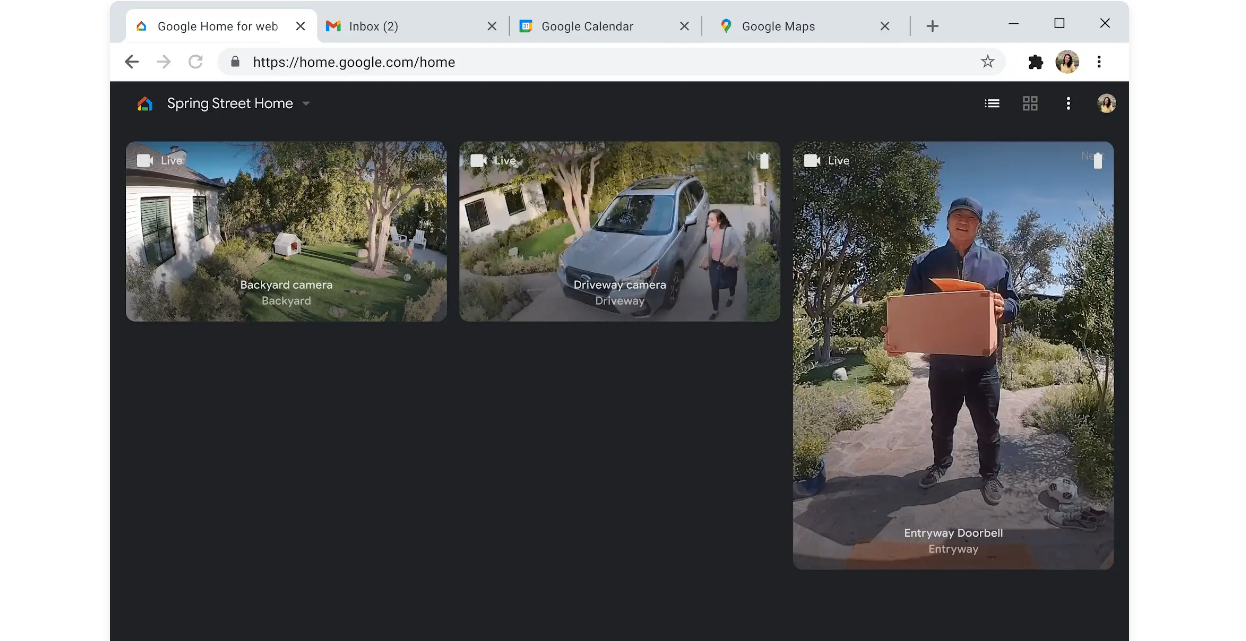Viewport: 1246px width, 641px height.
Task: Reload the current page
Action: [x=196, y=62]
